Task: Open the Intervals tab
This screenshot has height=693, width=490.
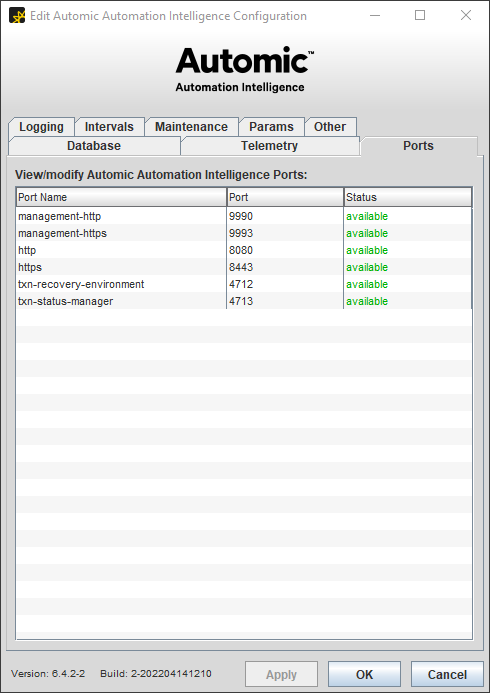Action: click(109, 127)
